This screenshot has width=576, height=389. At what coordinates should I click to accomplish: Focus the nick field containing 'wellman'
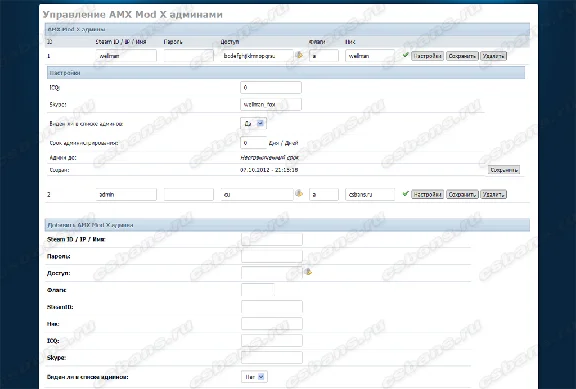tap(370, 56)
